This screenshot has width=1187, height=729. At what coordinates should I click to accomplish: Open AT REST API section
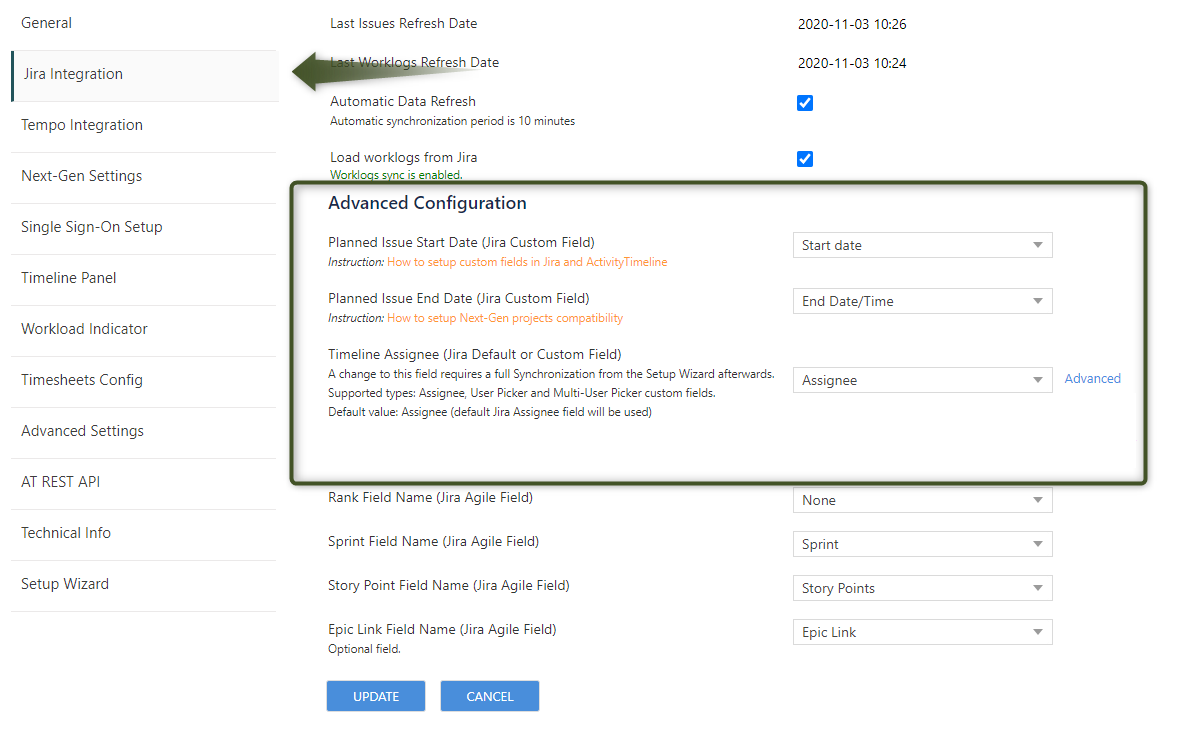(61, 481)
